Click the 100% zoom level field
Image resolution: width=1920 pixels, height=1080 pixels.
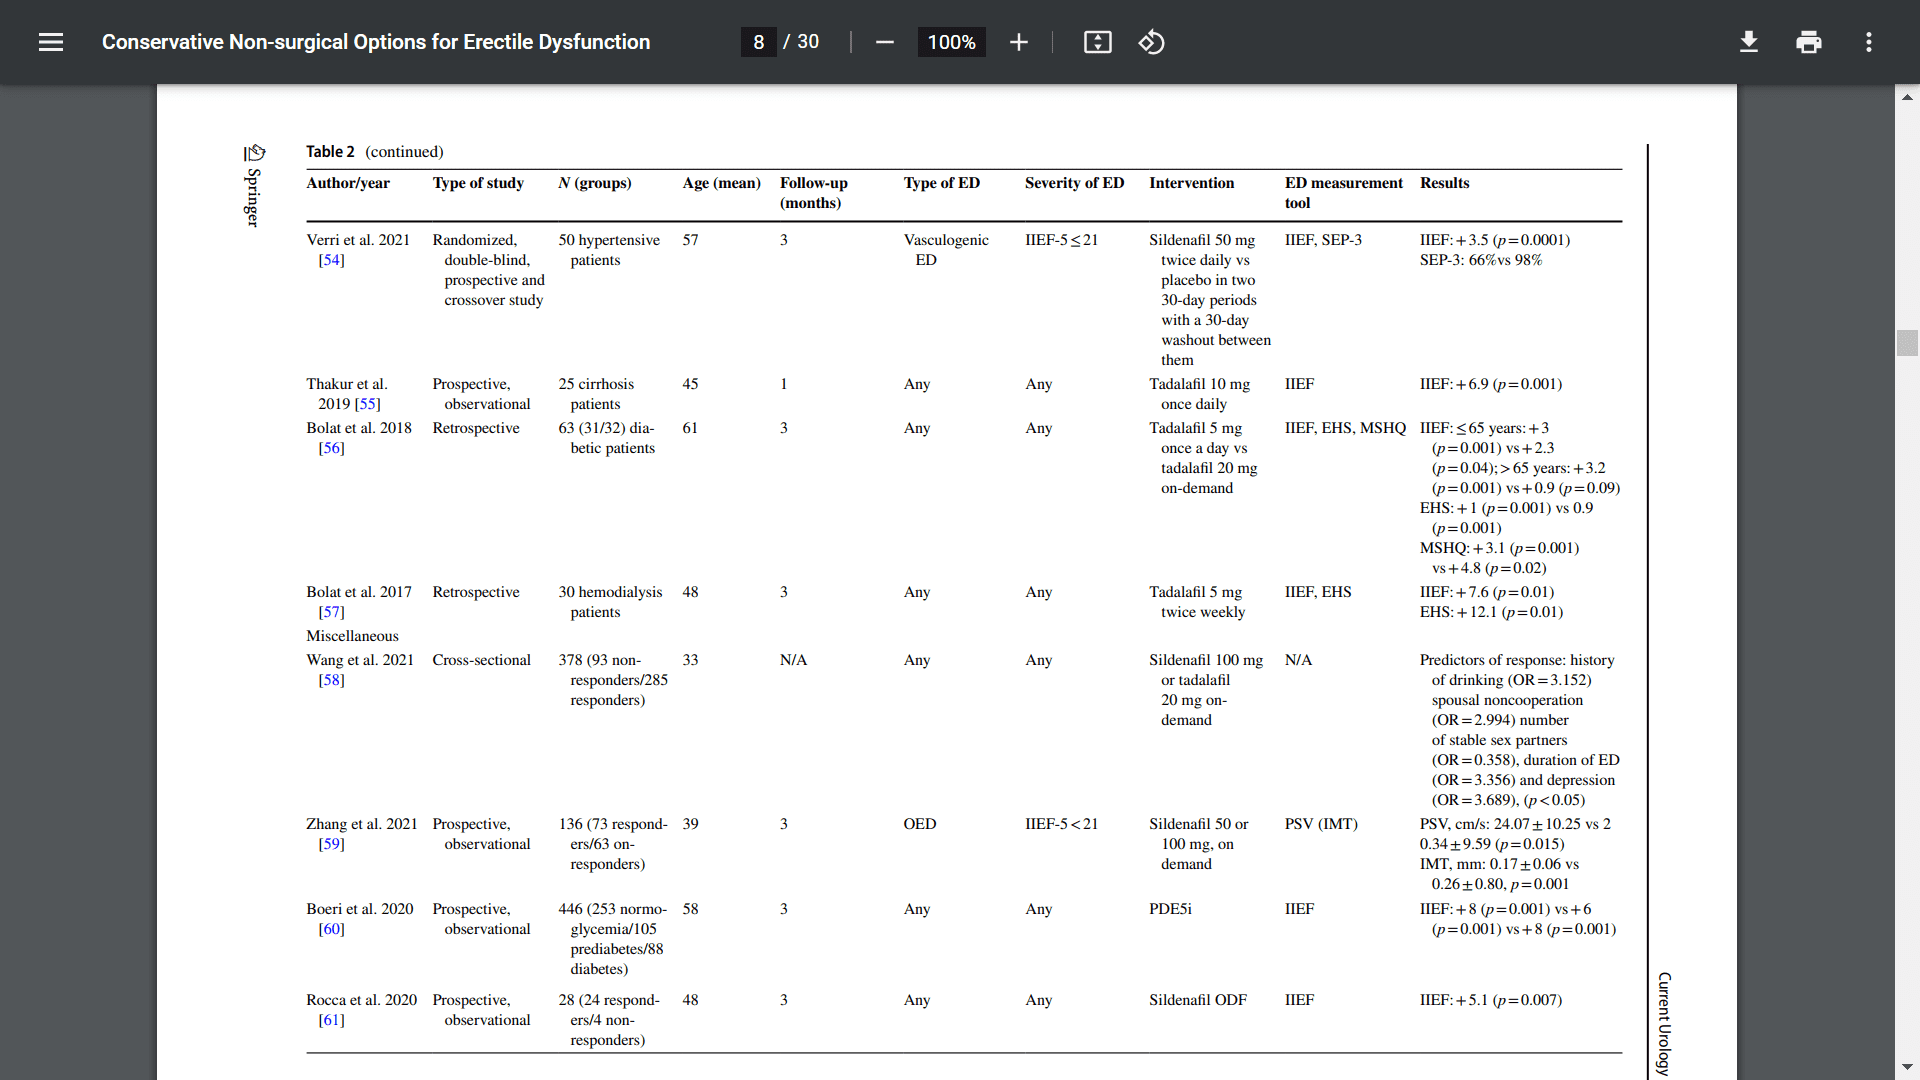[x=951, y=42]
